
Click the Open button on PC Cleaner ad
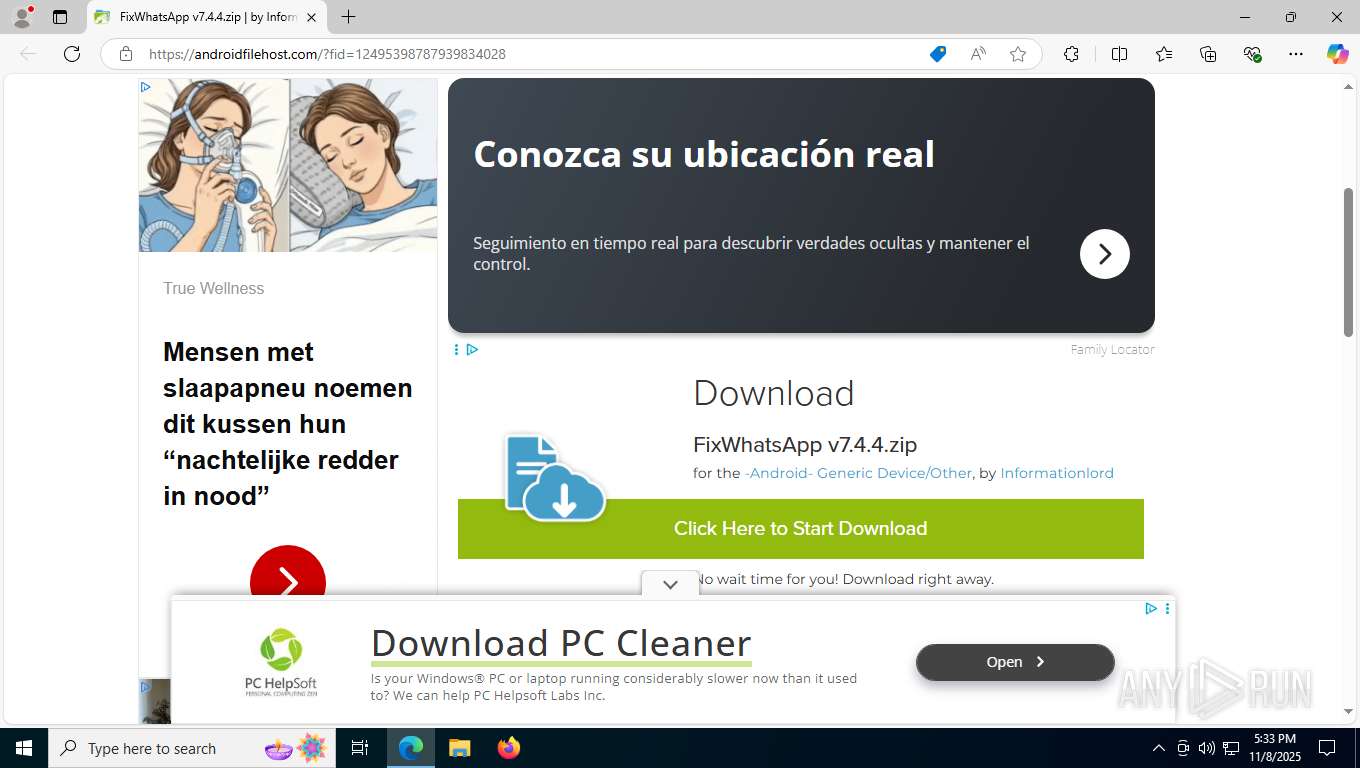coord(1015,662)
